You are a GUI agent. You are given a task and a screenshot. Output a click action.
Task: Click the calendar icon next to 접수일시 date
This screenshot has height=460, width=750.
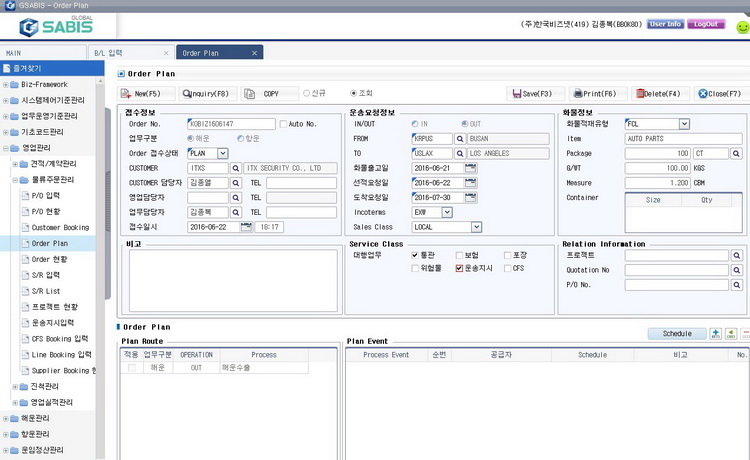(x=246, y=227)
